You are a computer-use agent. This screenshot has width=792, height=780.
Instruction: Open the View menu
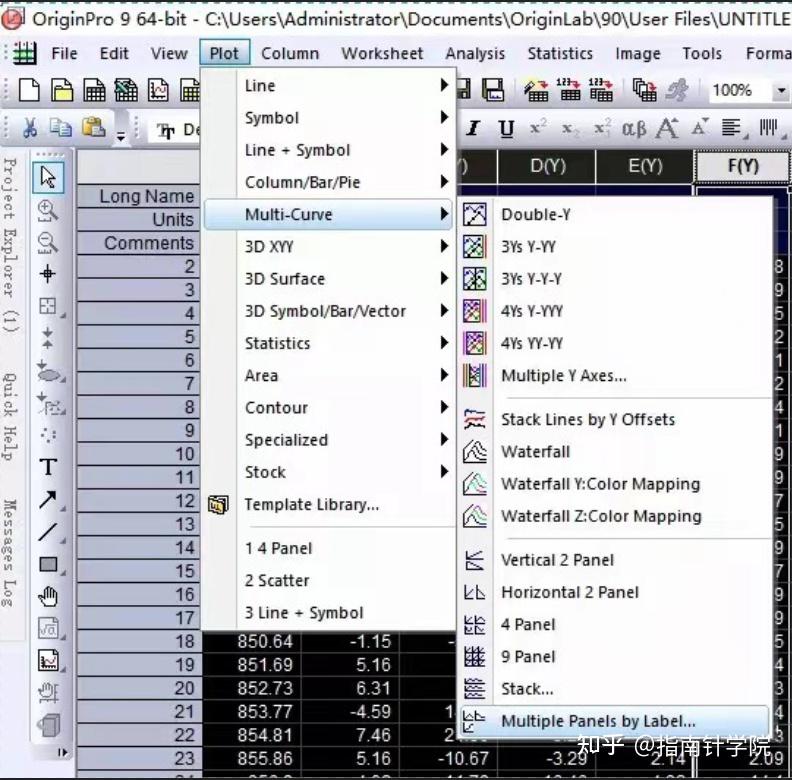point(169,53)
